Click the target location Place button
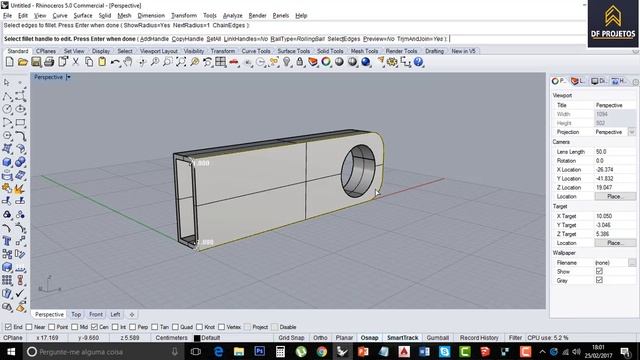Viewport: 640px width, 360px height. [x=615, y=243]
